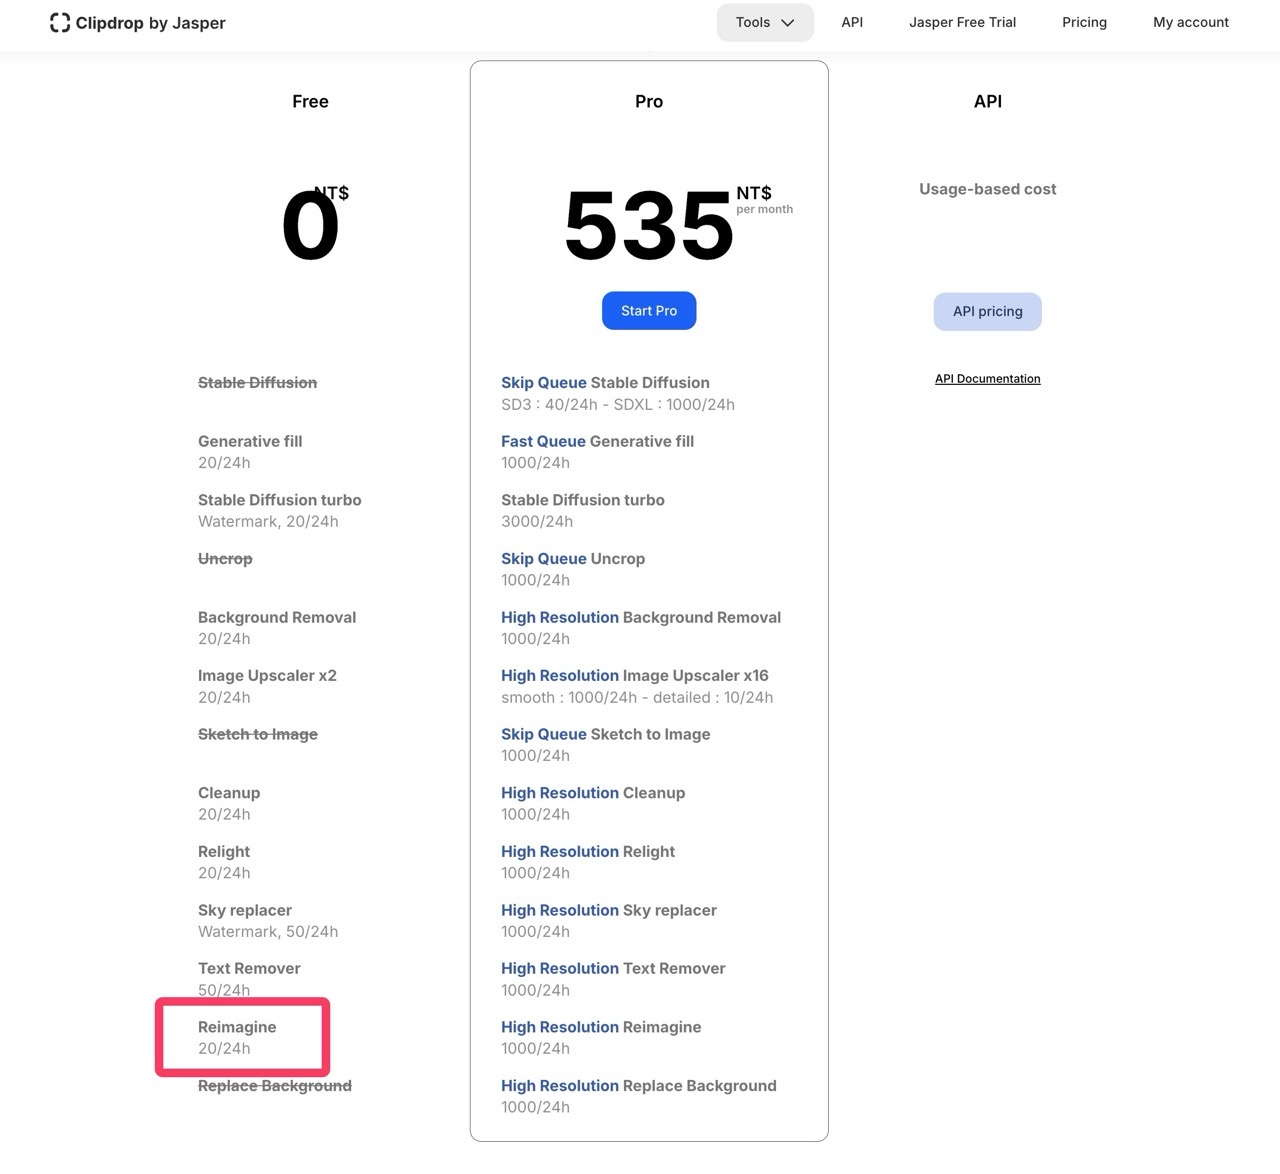The image size is (1280, 1174).
Task: Open the Pricing page link
Action: (x=1084, y=22)
